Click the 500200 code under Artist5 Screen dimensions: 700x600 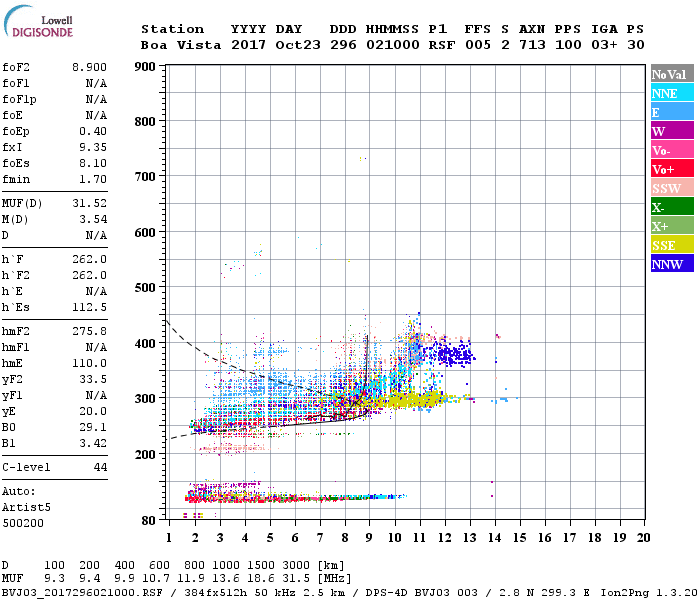tap(23, 523)
